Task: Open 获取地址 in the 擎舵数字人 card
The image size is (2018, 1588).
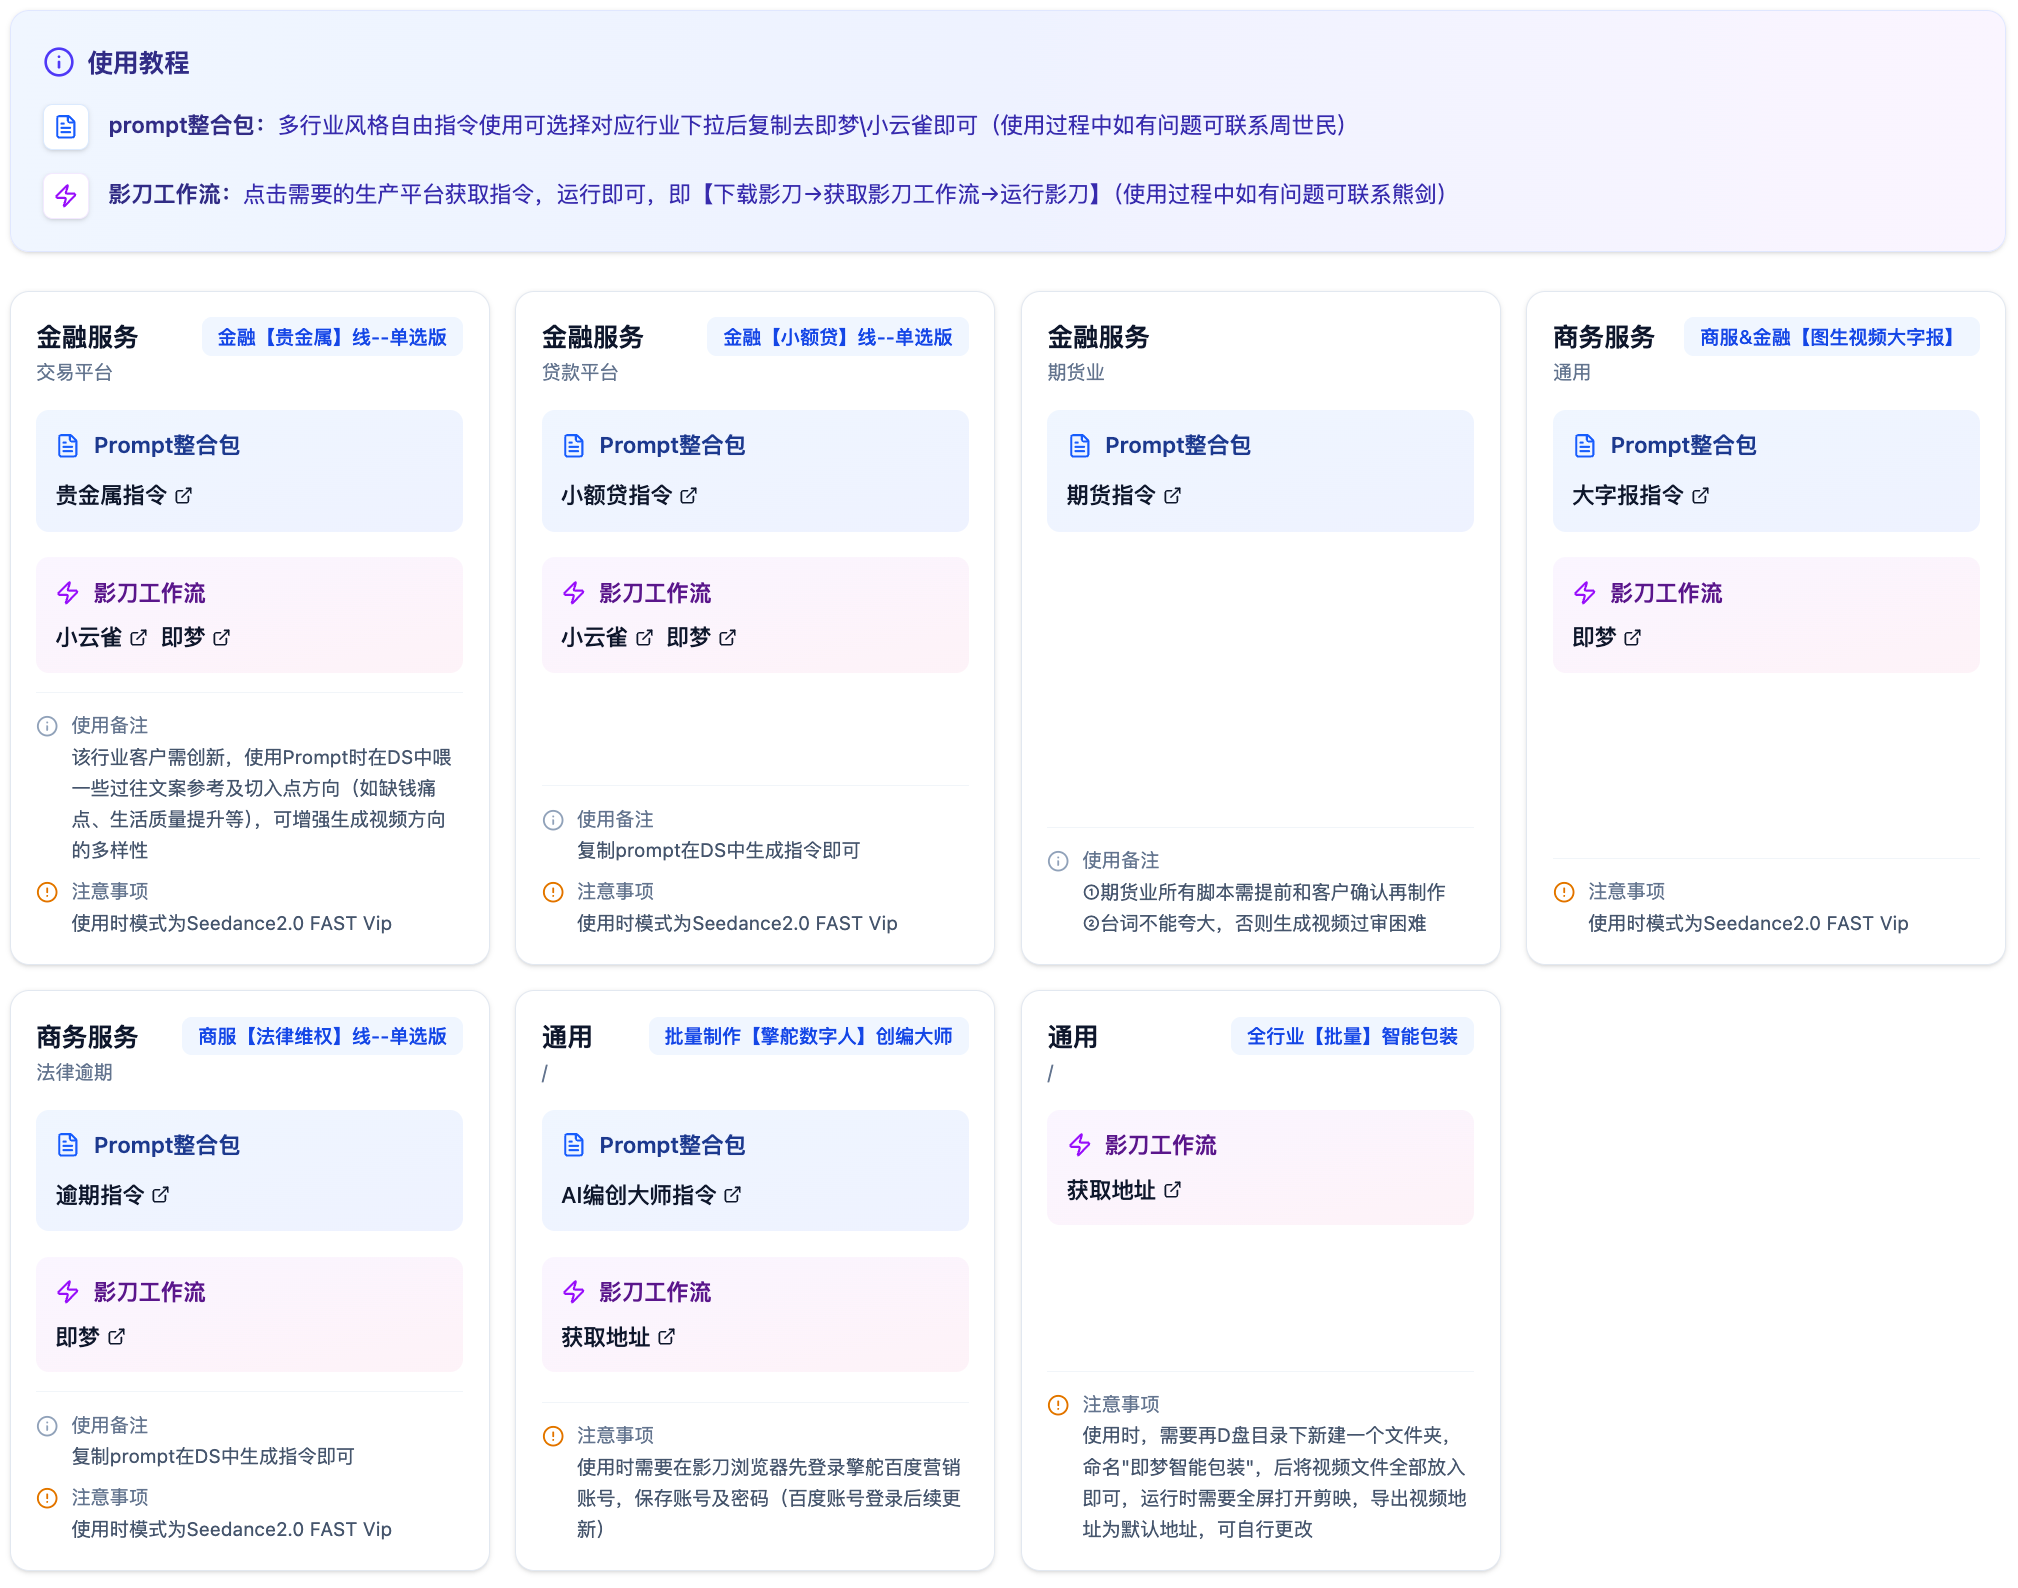Action: [619, 1337]
